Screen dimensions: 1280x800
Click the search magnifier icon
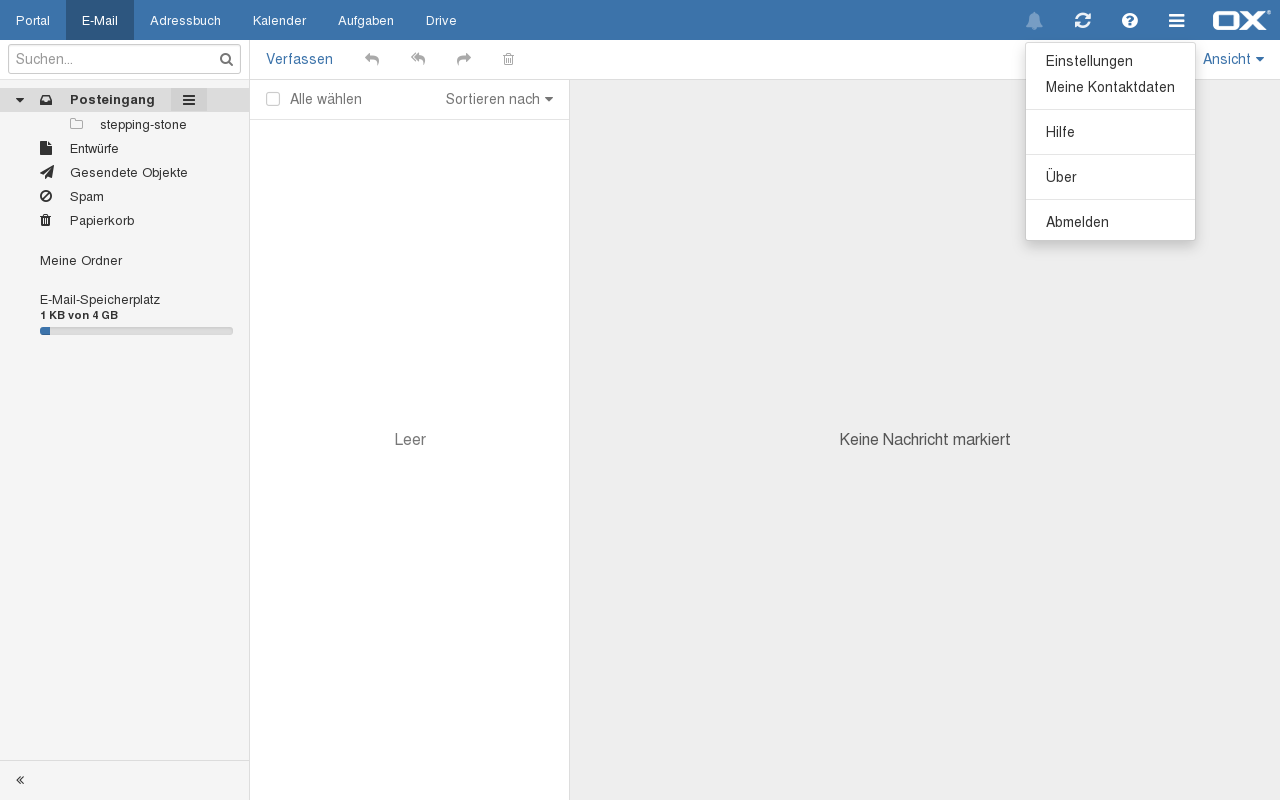click(226, 60)
